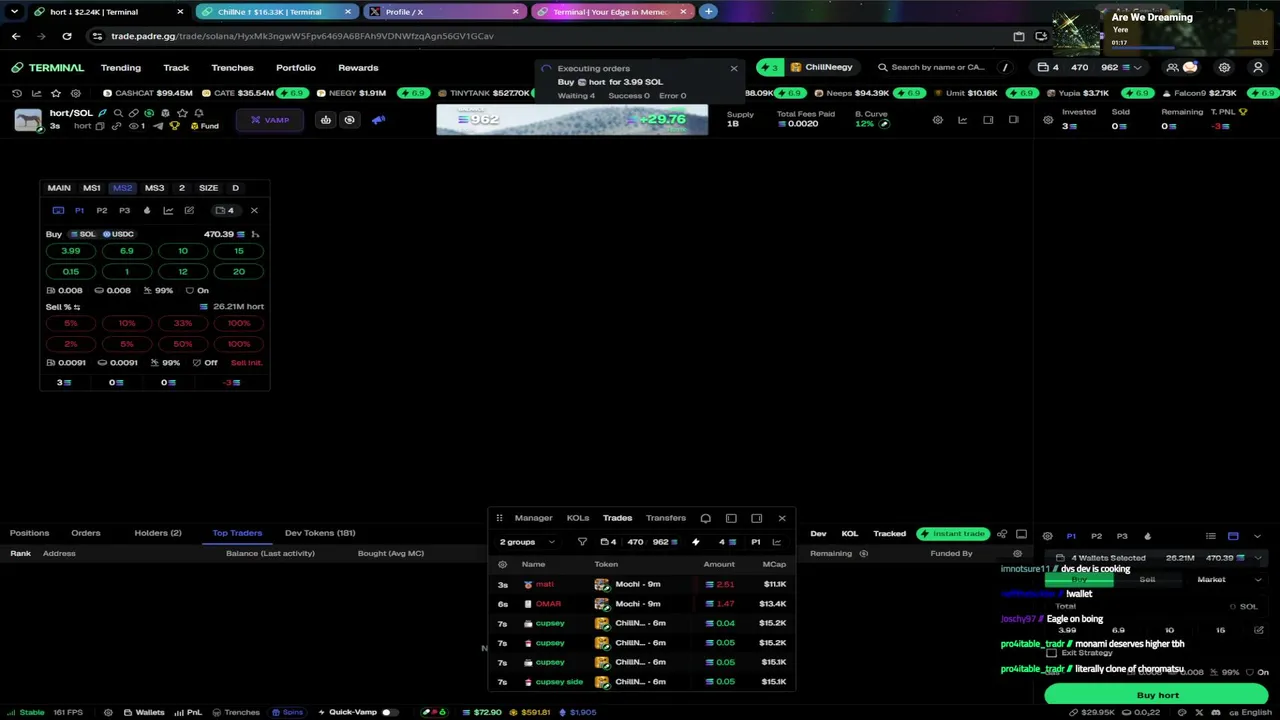The image size is (1280, 720).
Task: Select USDC as buy currency
Action: pos(118,234)
